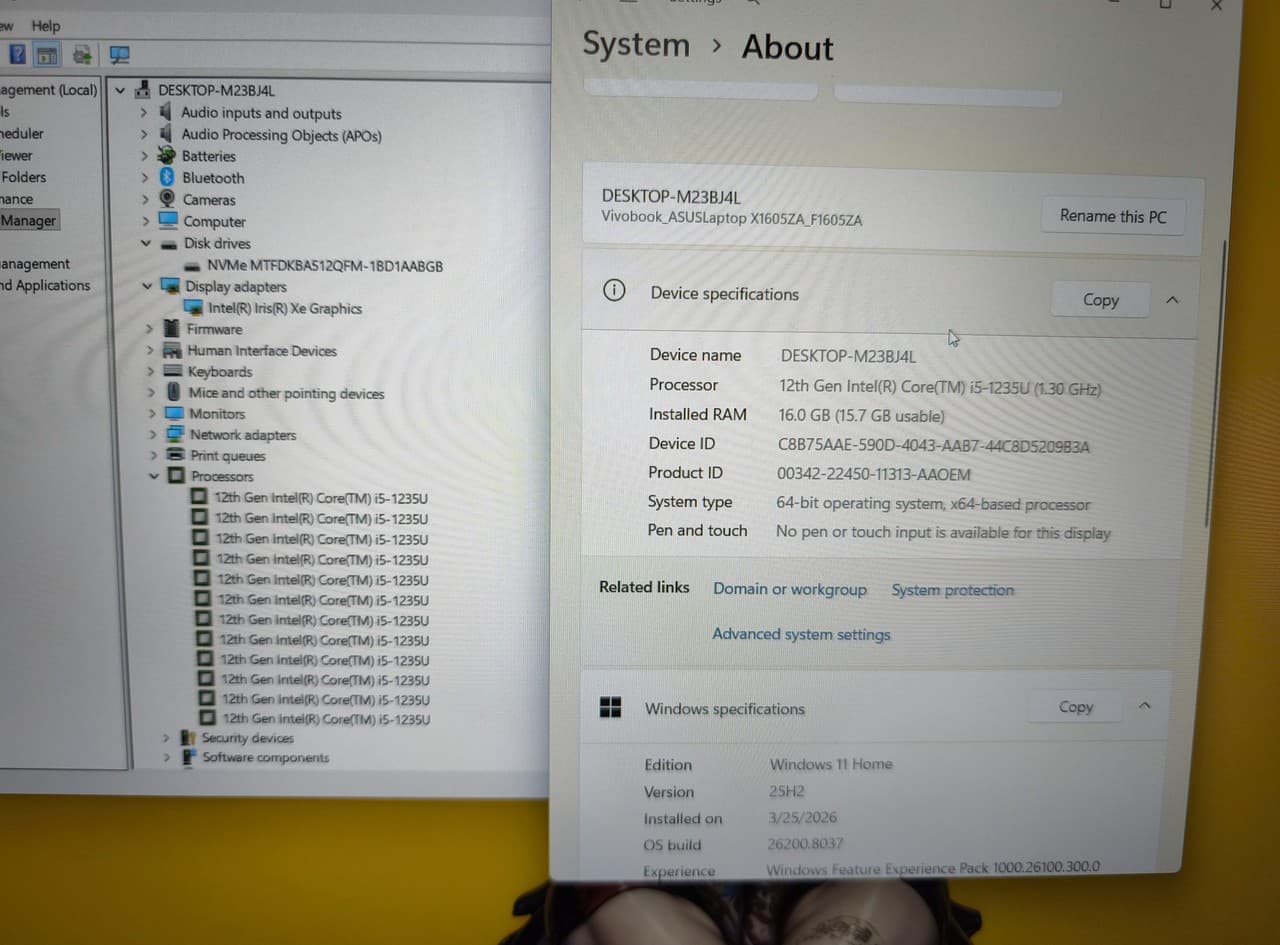Click the printer icon beside Print queues
The image size is (1280, 945).
(175, 455)
